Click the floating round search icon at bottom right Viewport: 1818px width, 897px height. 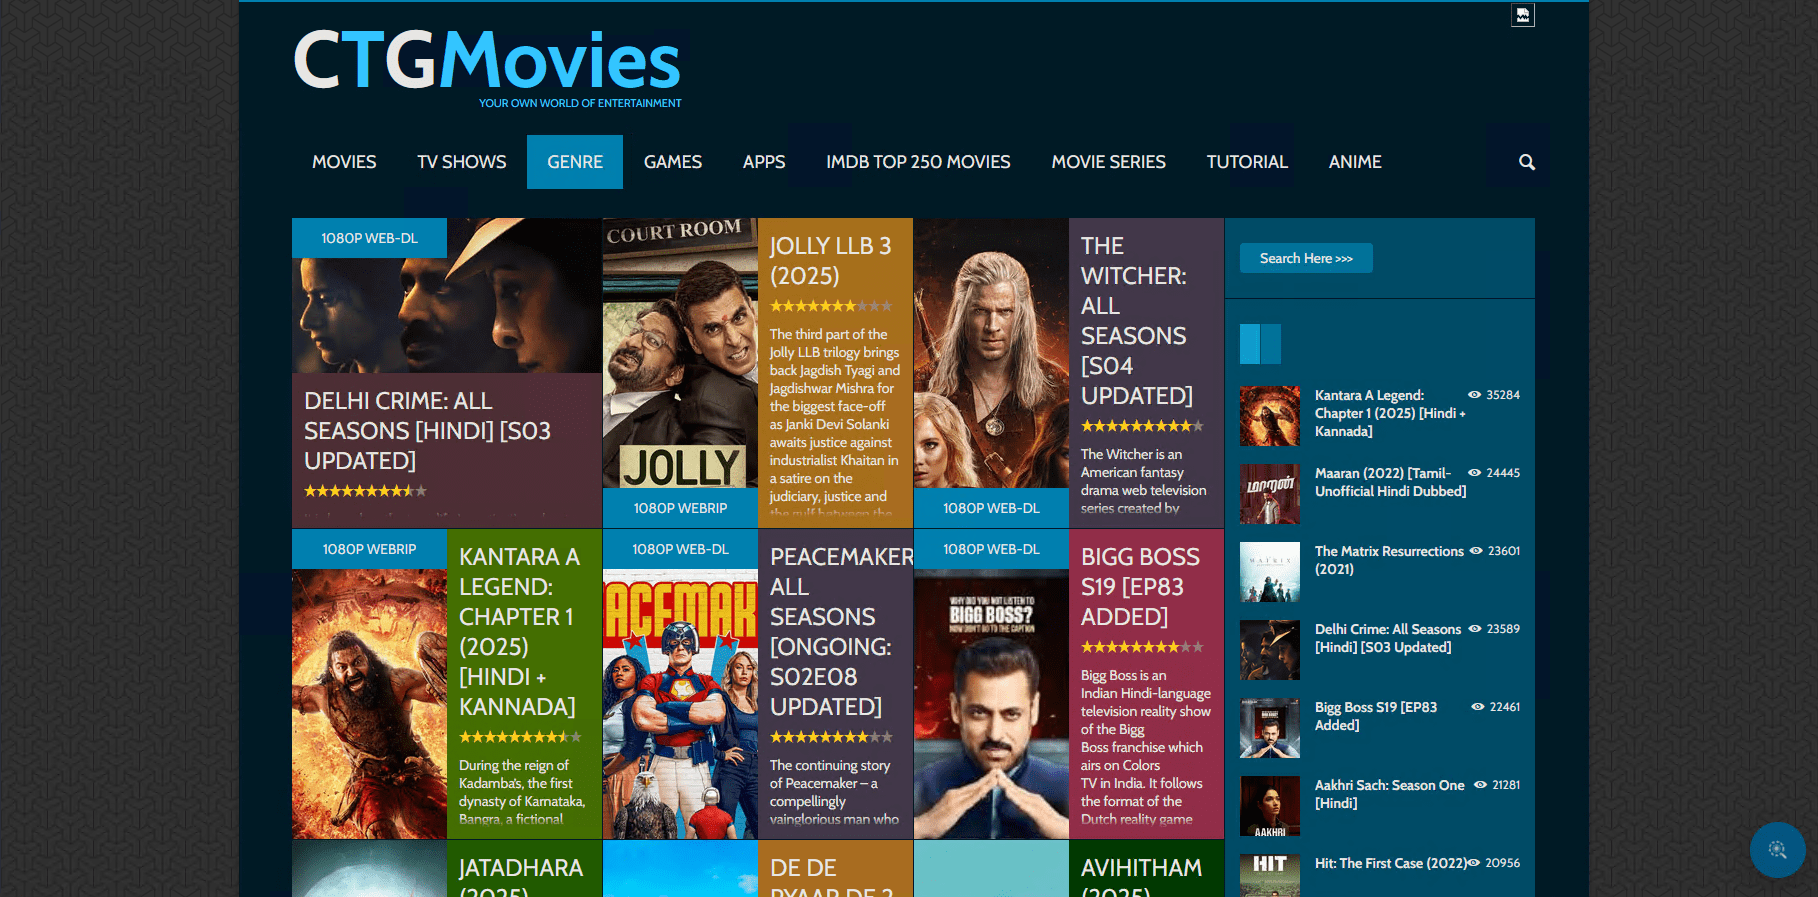point(1777,850)
